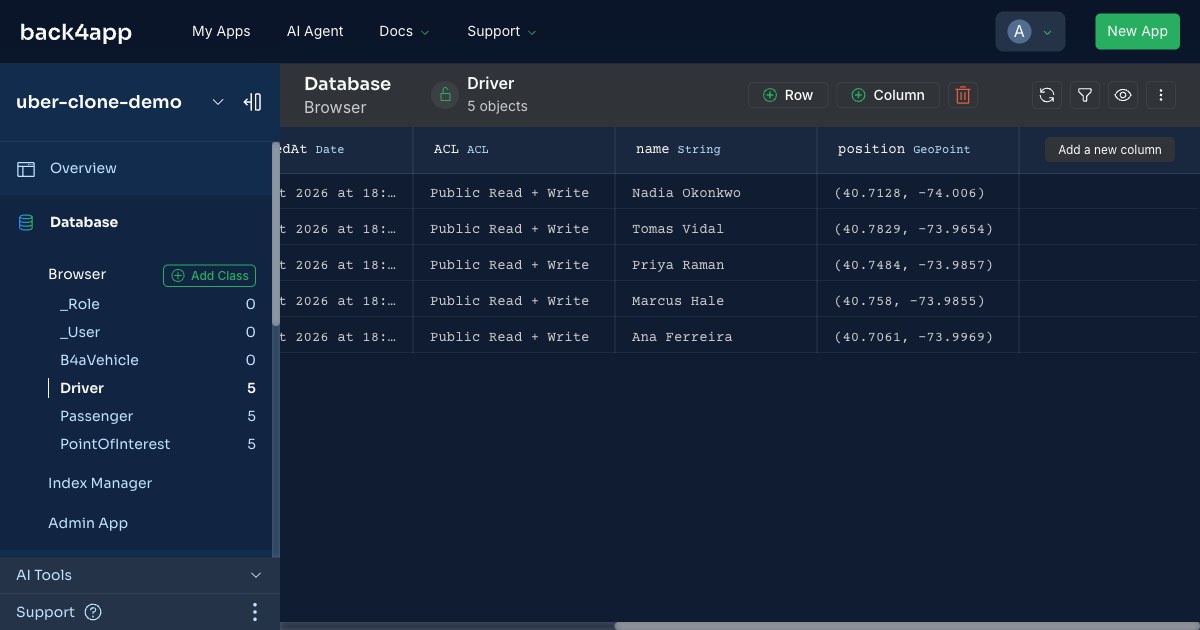Viewport: 1200px width, 630px height.
Task: Add a new Column button
Action: (x=888, y=95)
